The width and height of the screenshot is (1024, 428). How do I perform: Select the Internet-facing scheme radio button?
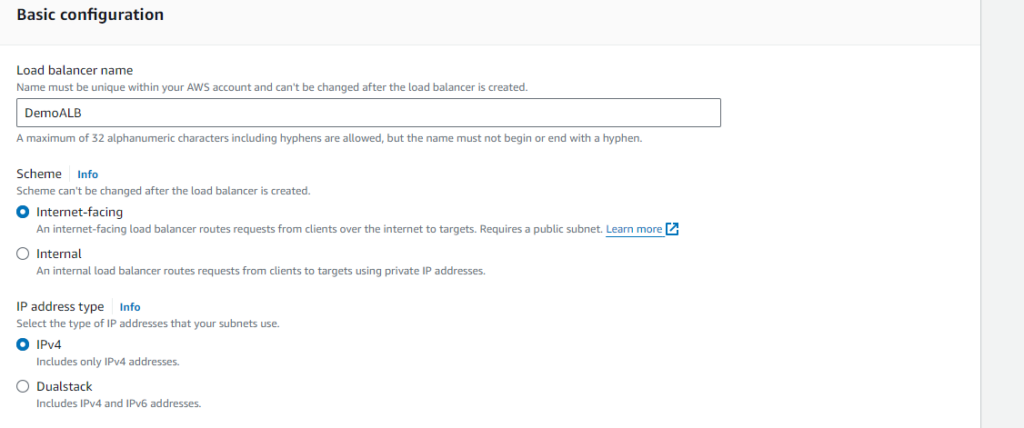click(x=23, y=212)
